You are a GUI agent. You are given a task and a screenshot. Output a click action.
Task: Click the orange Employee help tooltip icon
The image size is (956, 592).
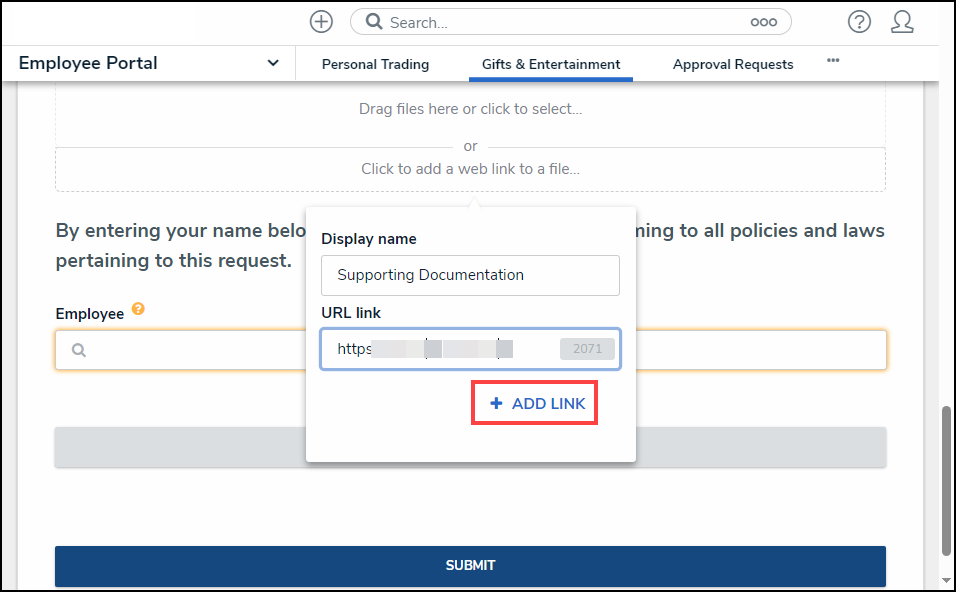tap(139, 310)
